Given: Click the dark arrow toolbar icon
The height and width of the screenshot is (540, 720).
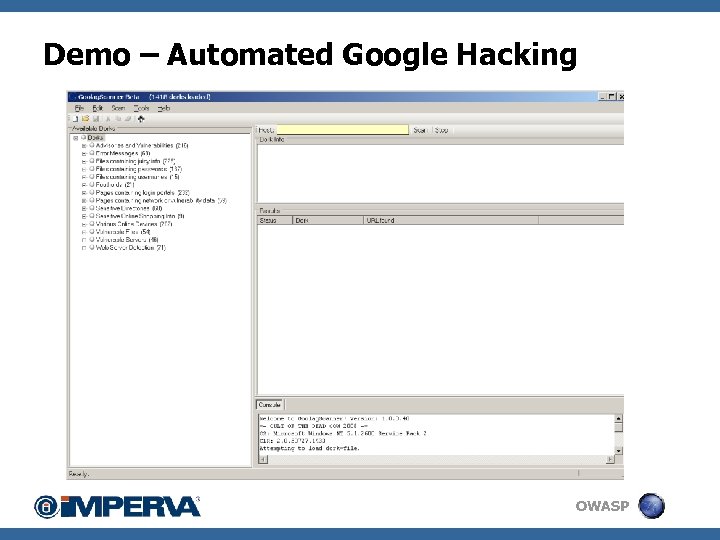Looking at the screenshot, I should coord(141,119).
